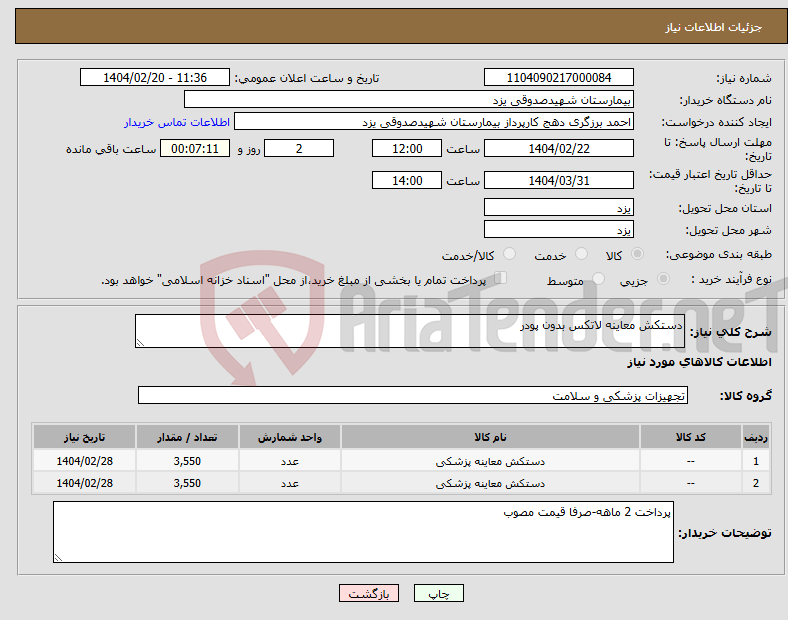Click the بازگشت (back) button
The width and height of the screenshot is (788, 620).
[369, 593]
